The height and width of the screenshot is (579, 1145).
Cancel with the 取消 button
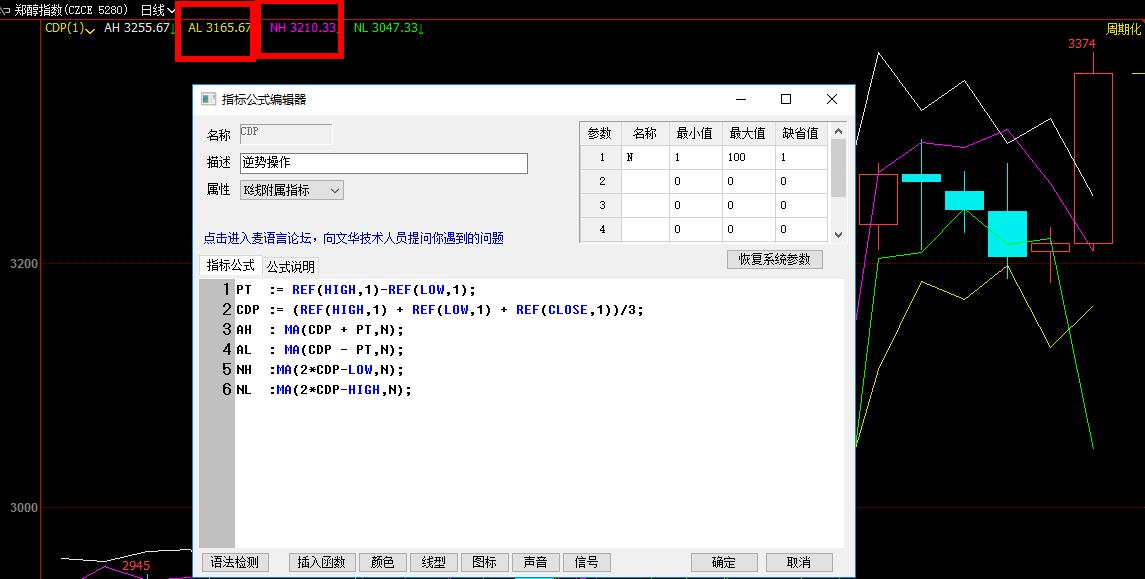coord(799,562)
